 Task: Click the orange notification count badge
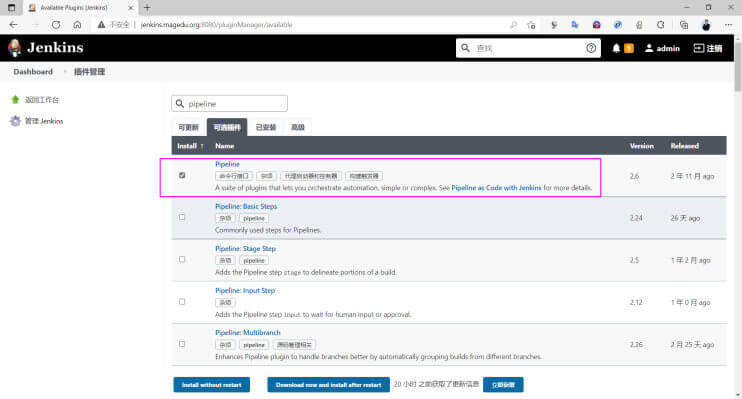[x=629, y=48]
